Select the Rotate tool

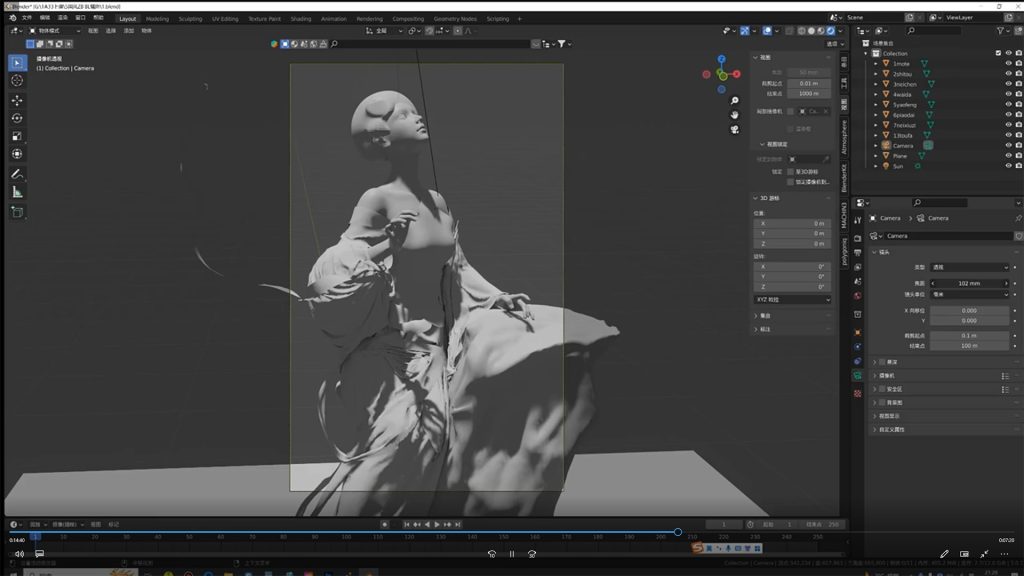coord(17,118)
